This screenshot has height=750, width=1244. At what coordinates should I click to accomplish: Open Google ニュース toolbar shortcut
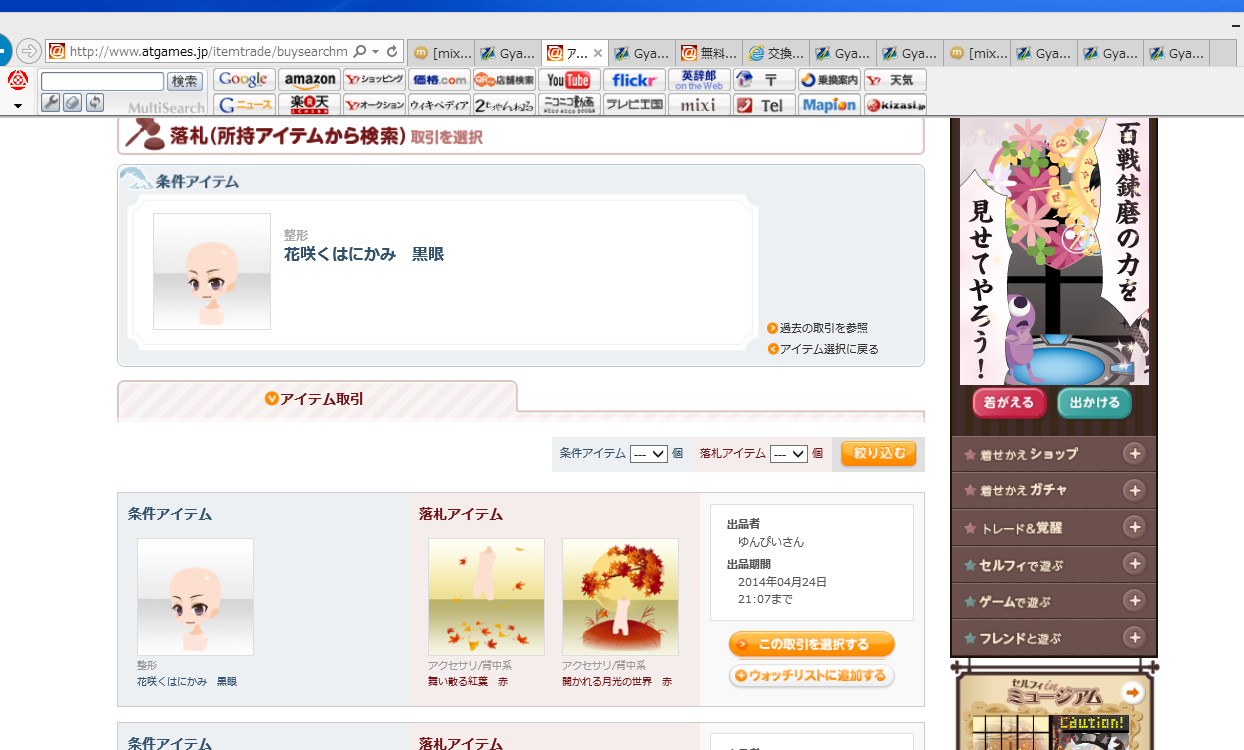click(244, 104)
